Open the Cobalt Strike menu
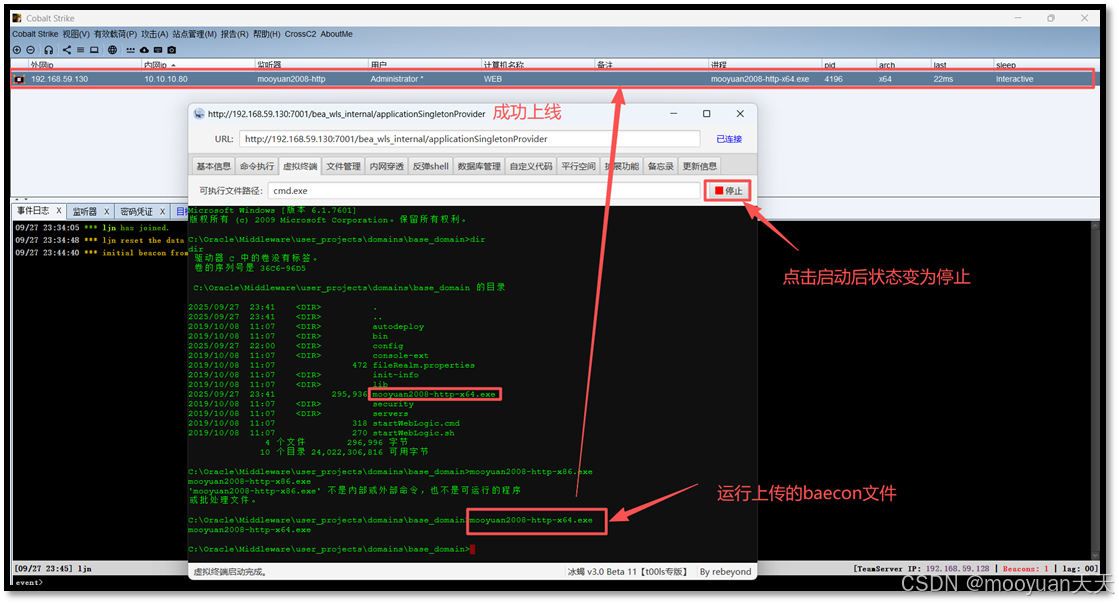The height and width of the screenshot is (604, 1119). [35, 34]
